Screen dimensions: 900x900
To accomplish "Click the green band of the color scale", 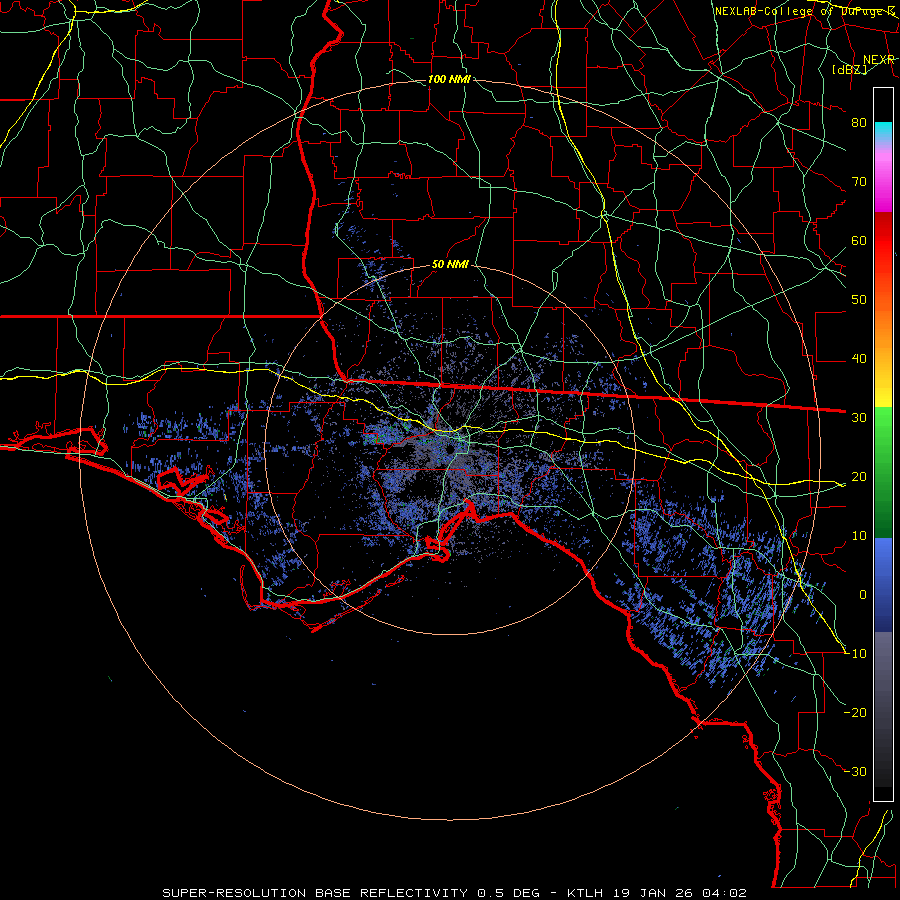I will [x=883, y=472].
